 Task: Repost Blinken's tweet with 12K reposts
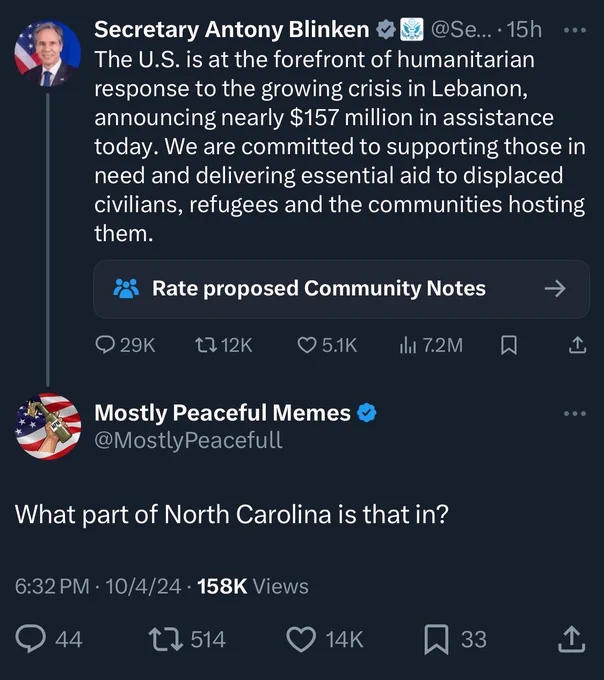[223, 346]
